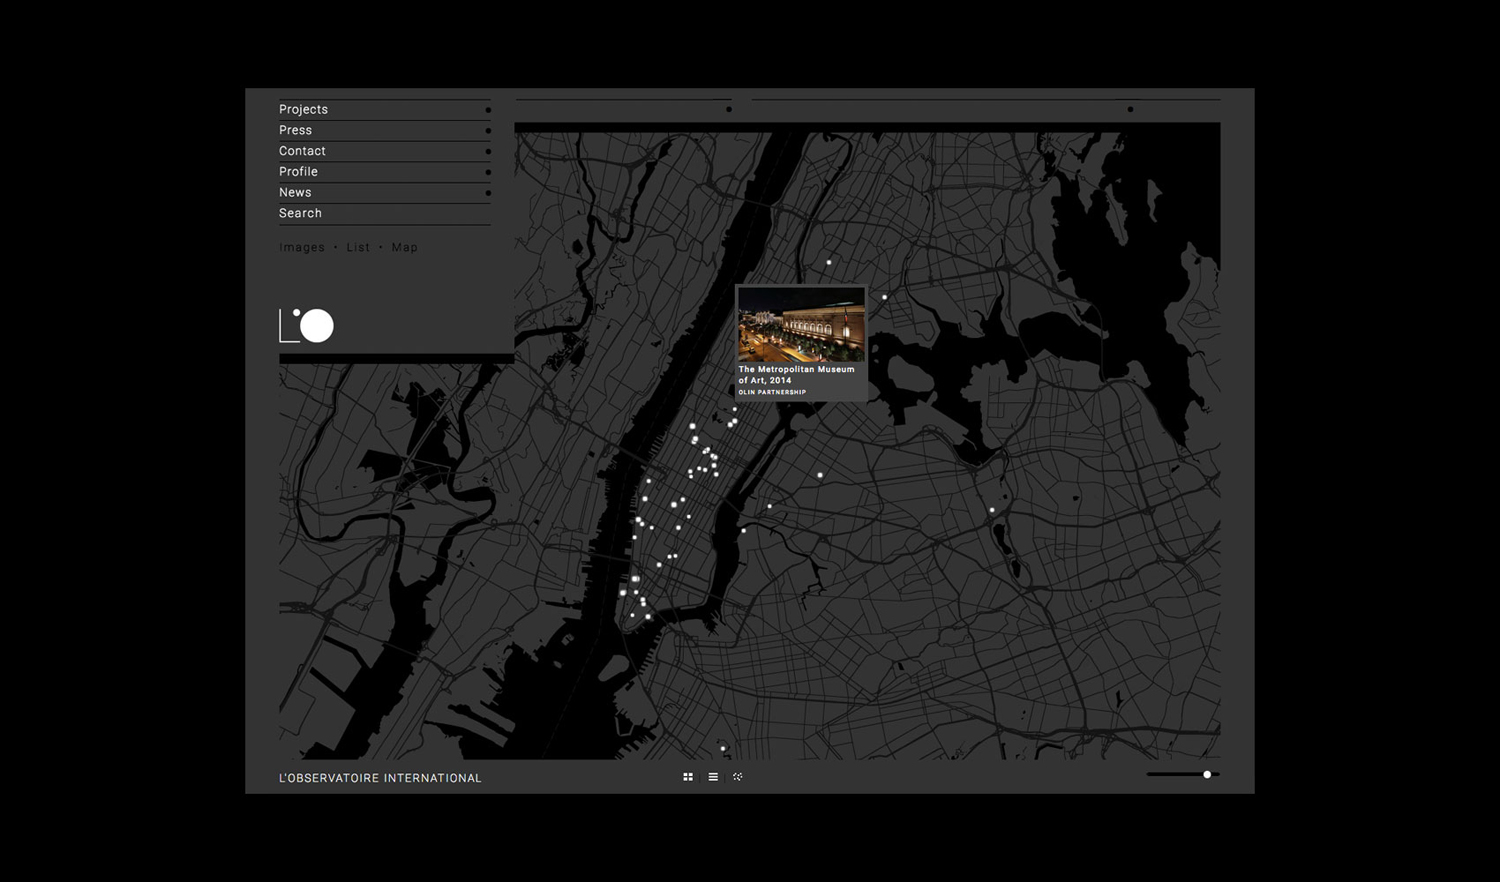Go to the Contact page
This screenshot has height=882, width=1500.
pos(385,151)
